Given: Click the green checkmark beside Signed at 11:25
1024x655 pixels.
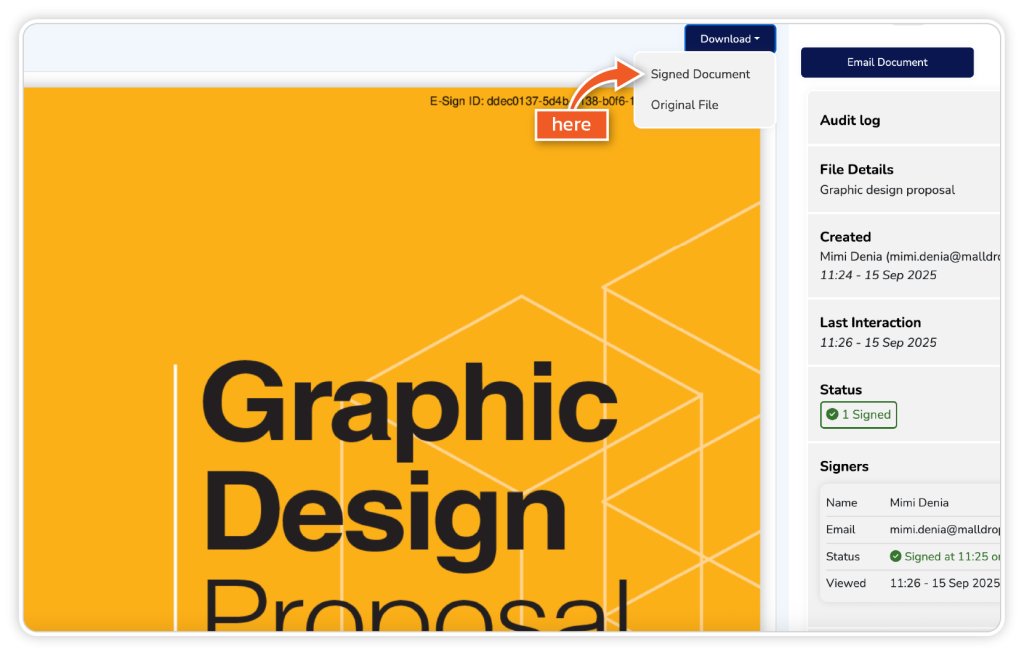Looking at the screenshot, I should pos(896,556).
